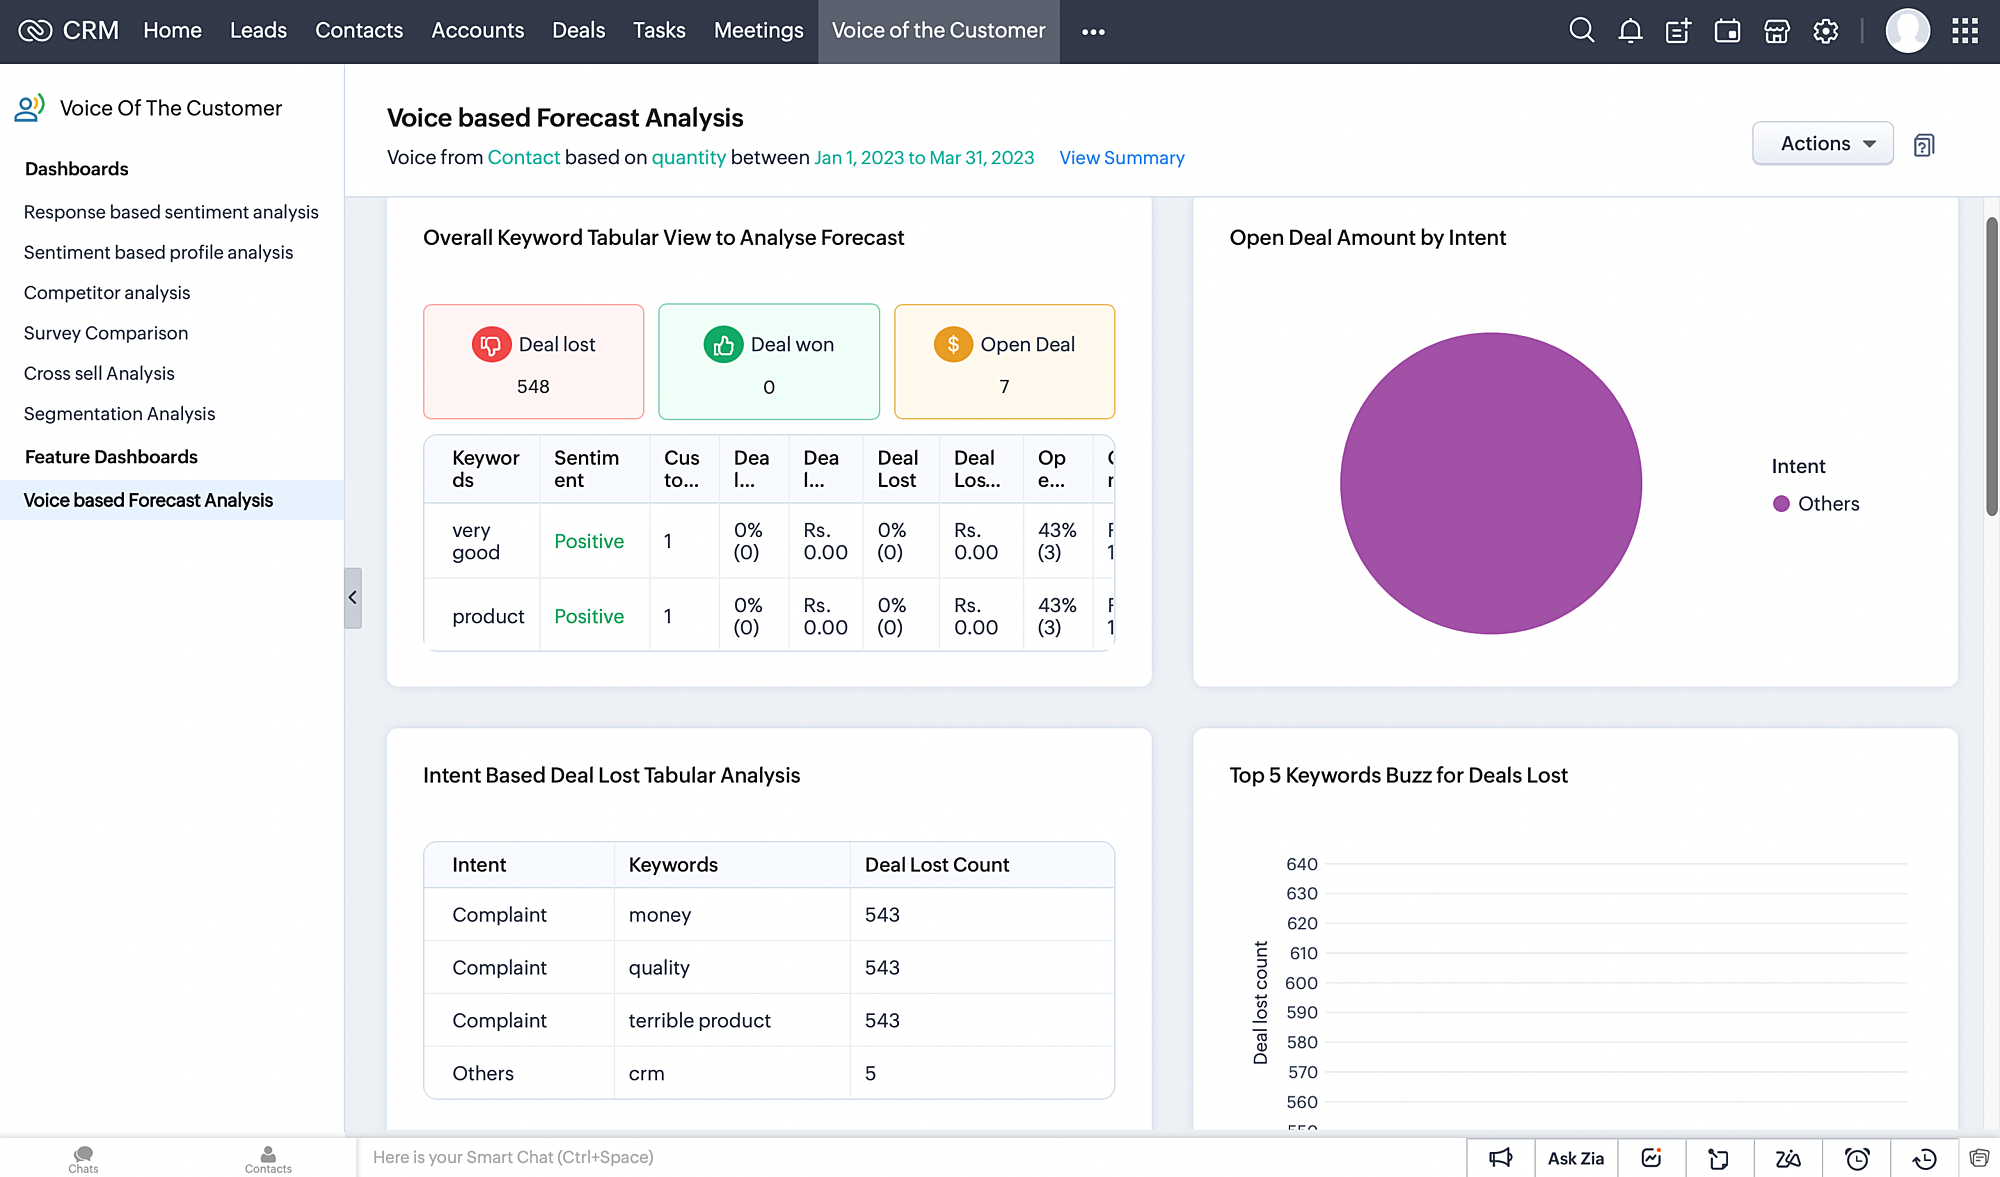The height and width of the screenshot is (1177, 2000).
Task: Open the search magnifier icon
Action: [1581, 31]
